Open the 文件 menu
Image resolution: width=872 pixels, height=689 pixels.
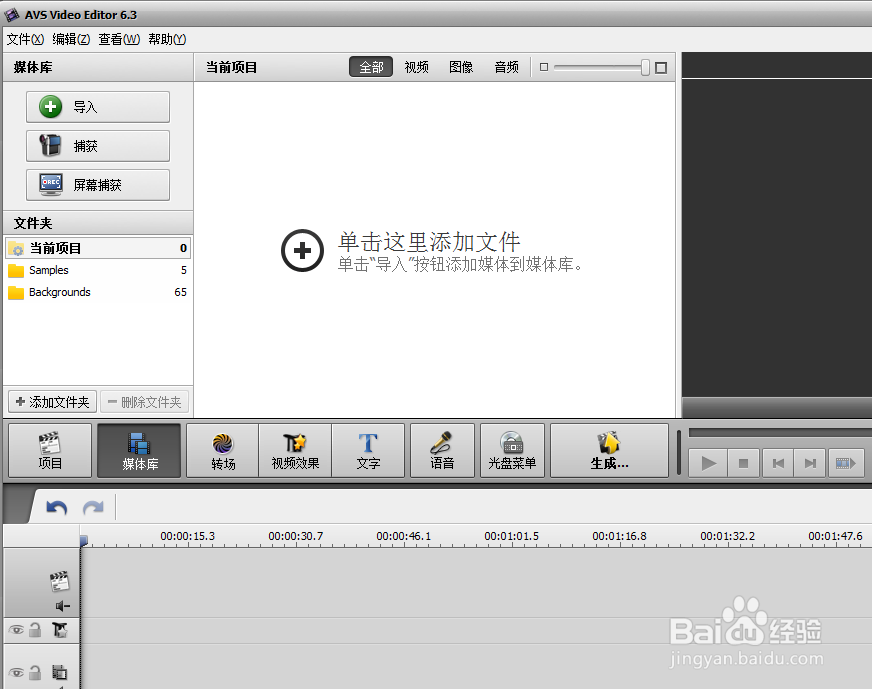tap(25, 39)
